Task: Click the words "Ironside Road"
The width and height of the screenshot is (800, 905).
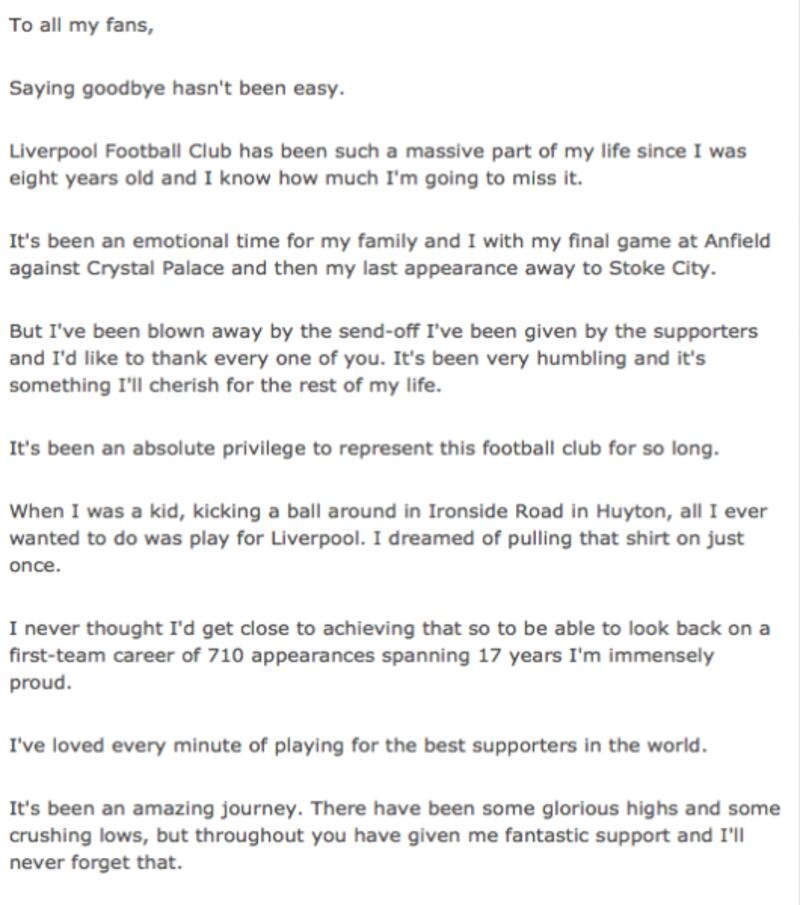Action: tap(495, 511)
